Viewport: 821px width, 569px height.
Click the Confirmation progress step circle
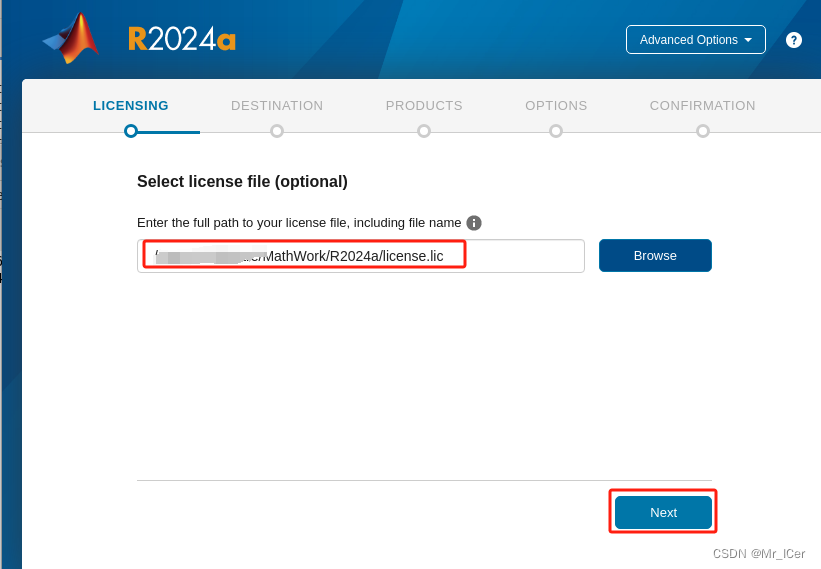(x=703, y=131)
